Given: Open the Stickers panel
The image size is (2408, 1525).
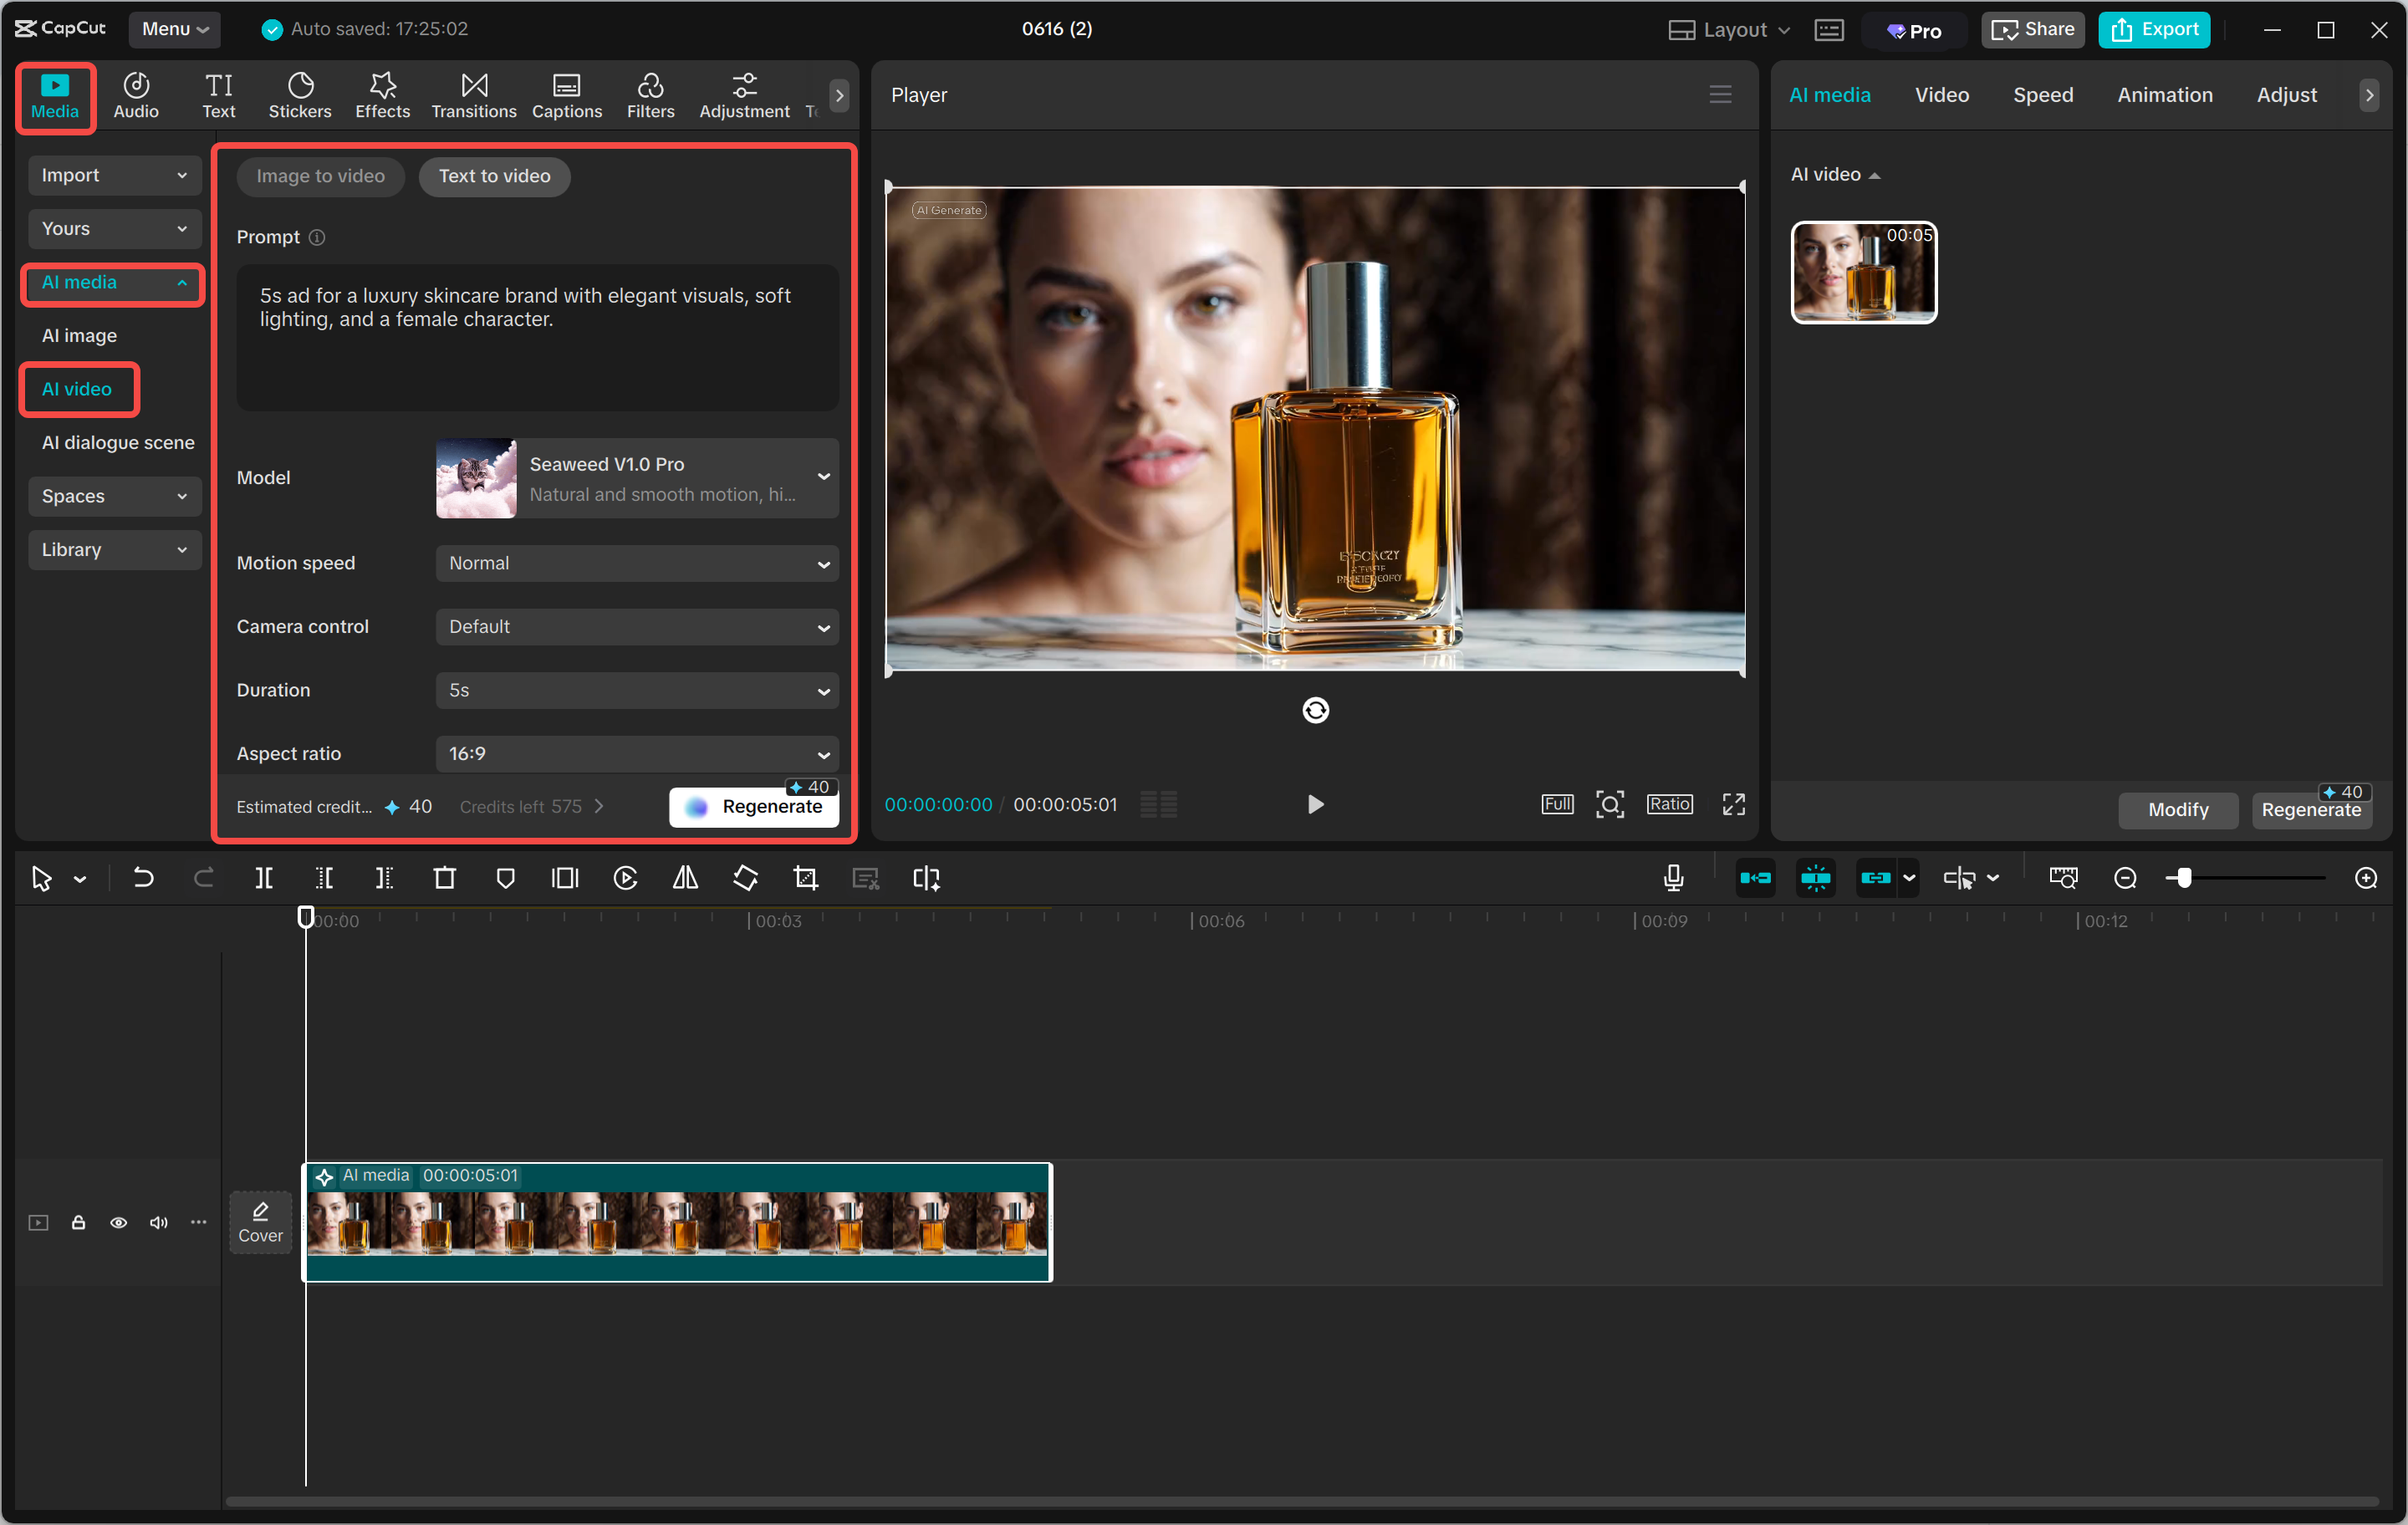Looking at the screenshot, I should click(x=300, y=94).
